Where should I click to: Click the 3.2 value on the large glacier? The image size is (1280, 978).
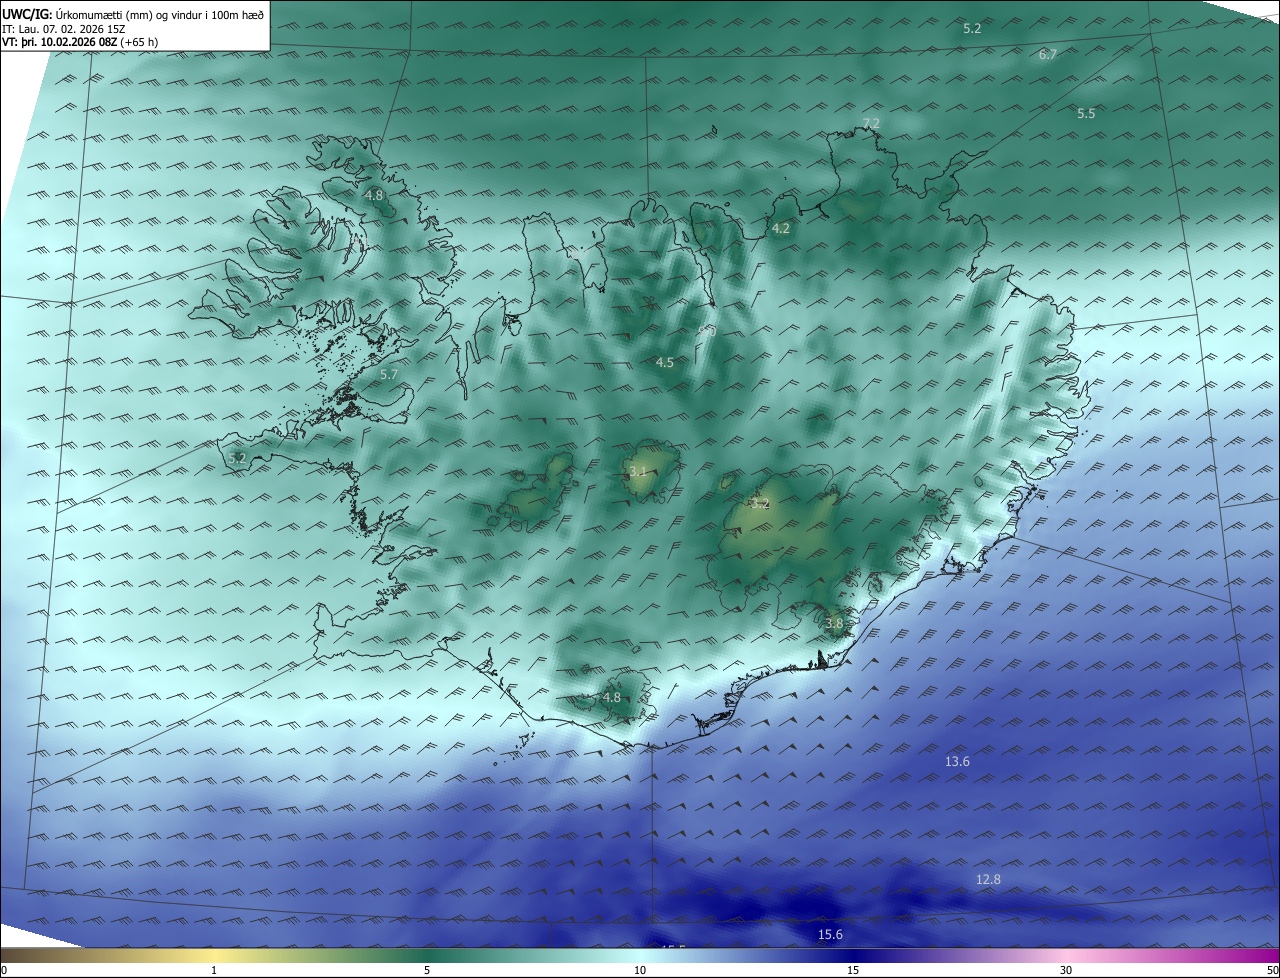tap(760, 504)
